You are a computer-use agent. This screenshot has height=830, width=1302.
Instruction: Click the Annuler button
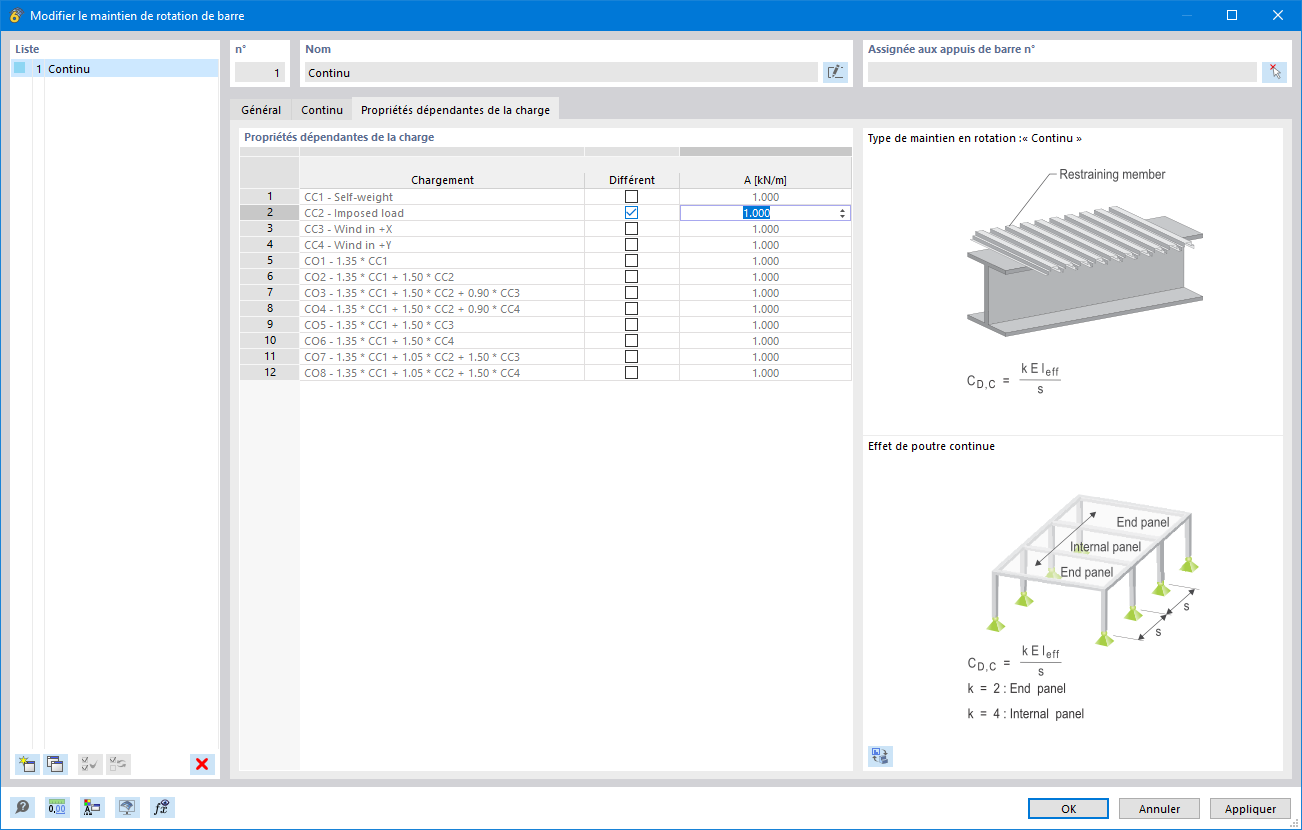click(x=1160, y=808)
